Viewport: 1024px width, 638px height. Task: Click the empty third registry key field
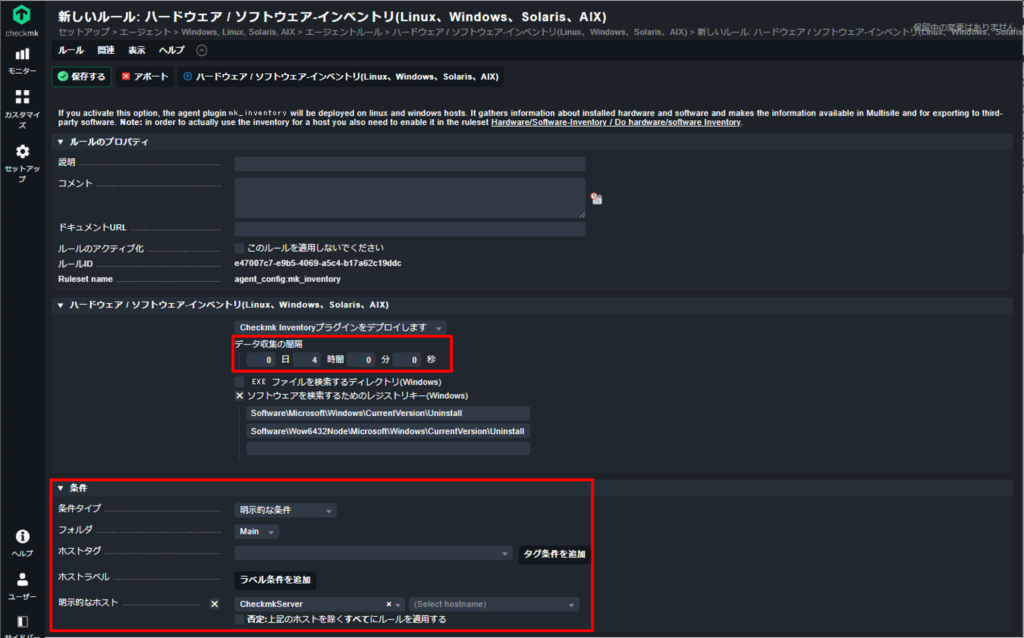click(x=388, y=449)
